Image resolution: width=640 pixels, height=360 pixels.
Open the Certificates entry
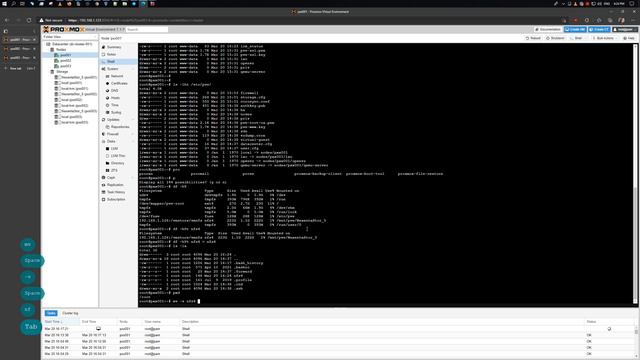pos(119,83)
